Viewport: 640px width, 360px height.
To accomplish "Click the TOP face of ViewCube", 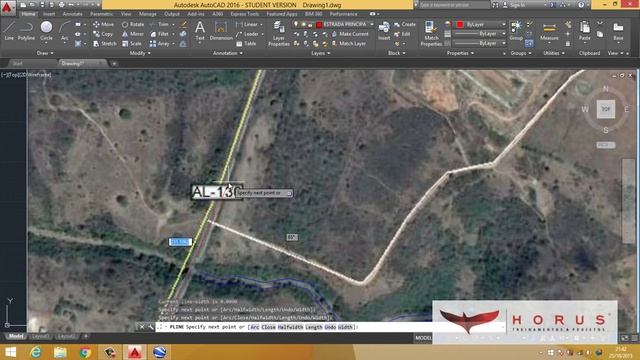I will [x=606, y=109].
